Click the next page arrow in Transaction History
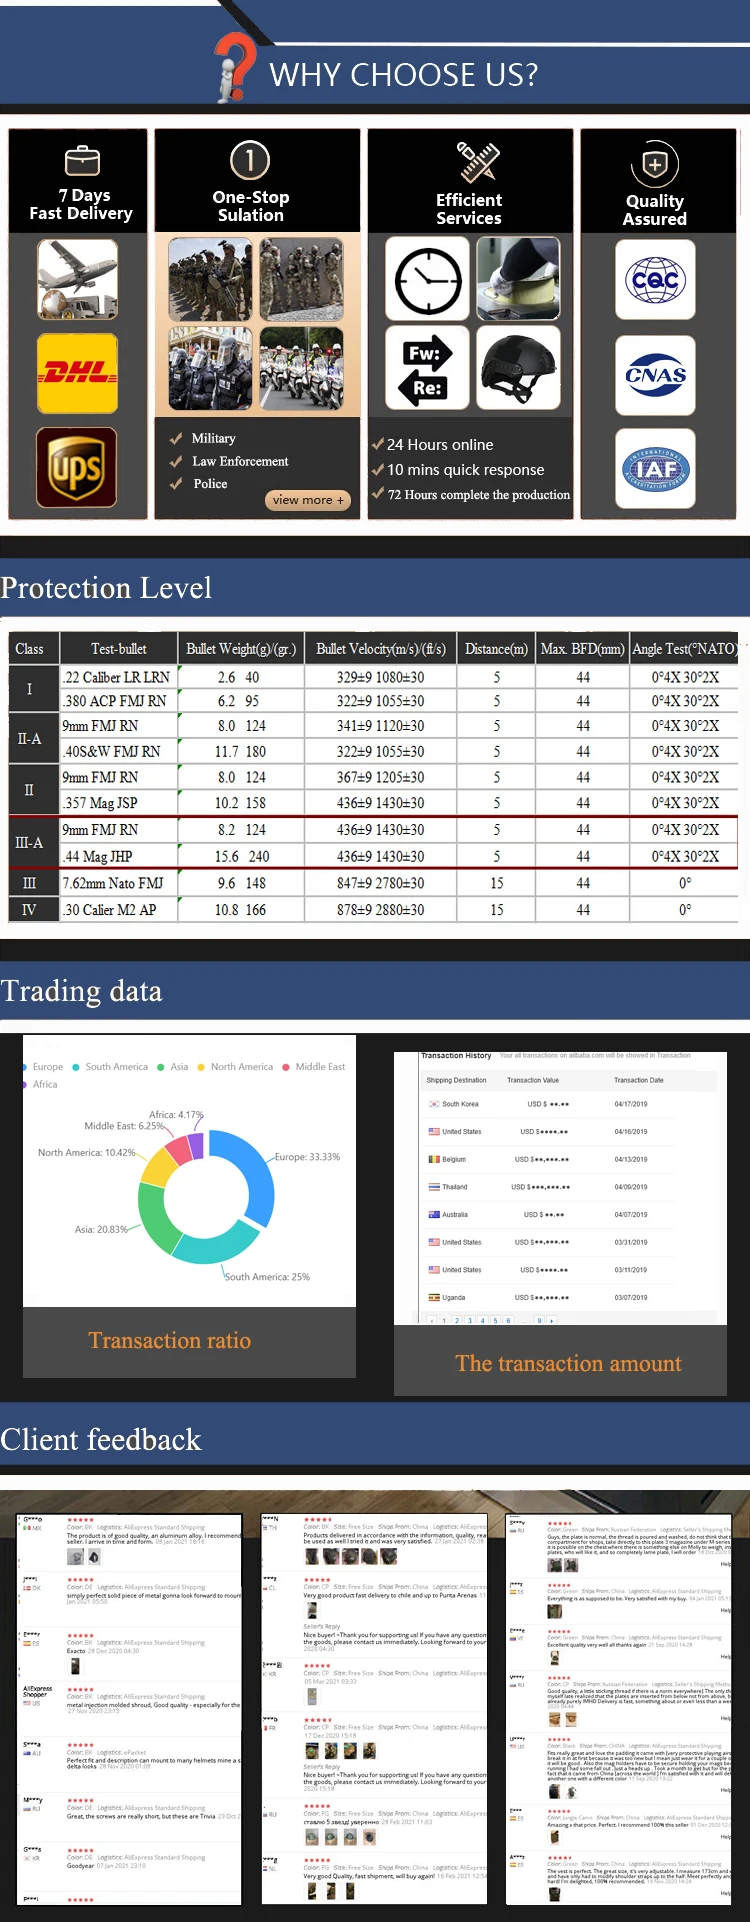The width and height of the screenshot is (750, 1922). [552, 1320]
